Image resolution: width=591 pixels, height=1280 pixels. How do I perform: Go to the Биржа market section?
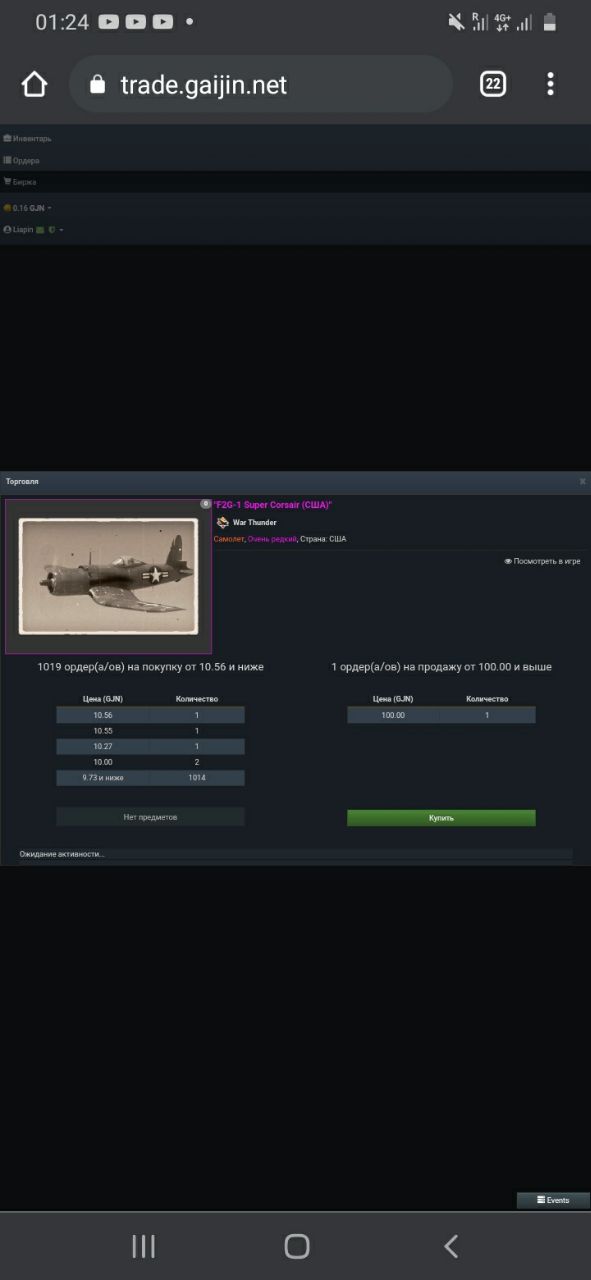click(x=21, y=182)
